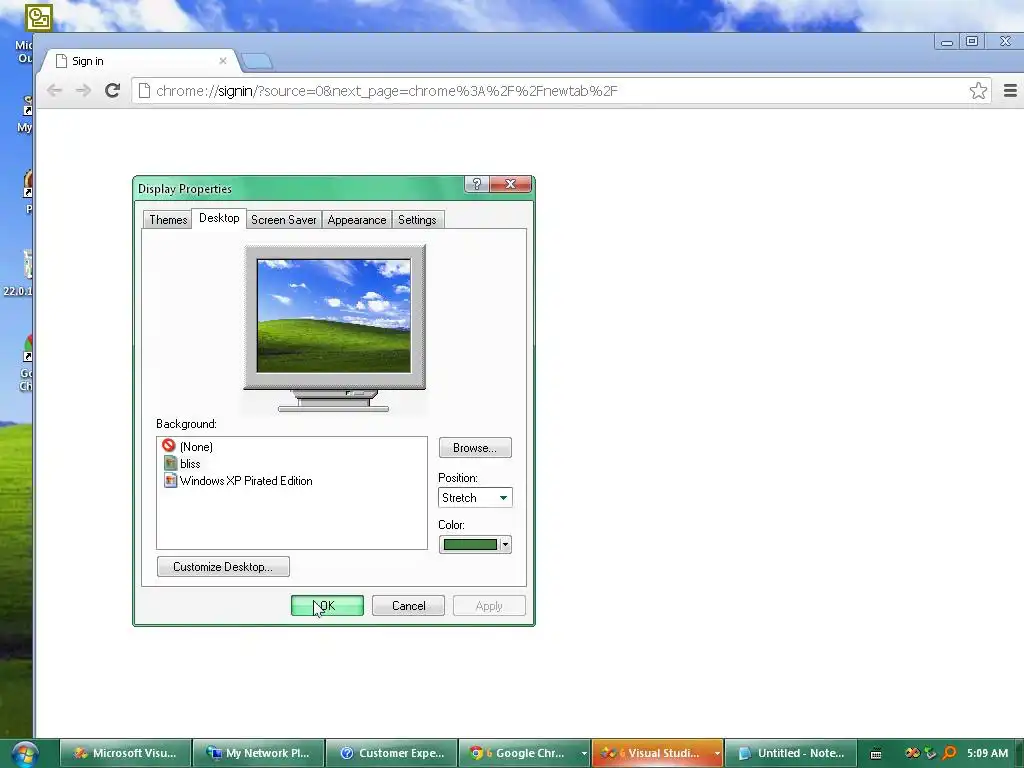Click the Cancel button
1024x768 pixels.
[408, 605]
